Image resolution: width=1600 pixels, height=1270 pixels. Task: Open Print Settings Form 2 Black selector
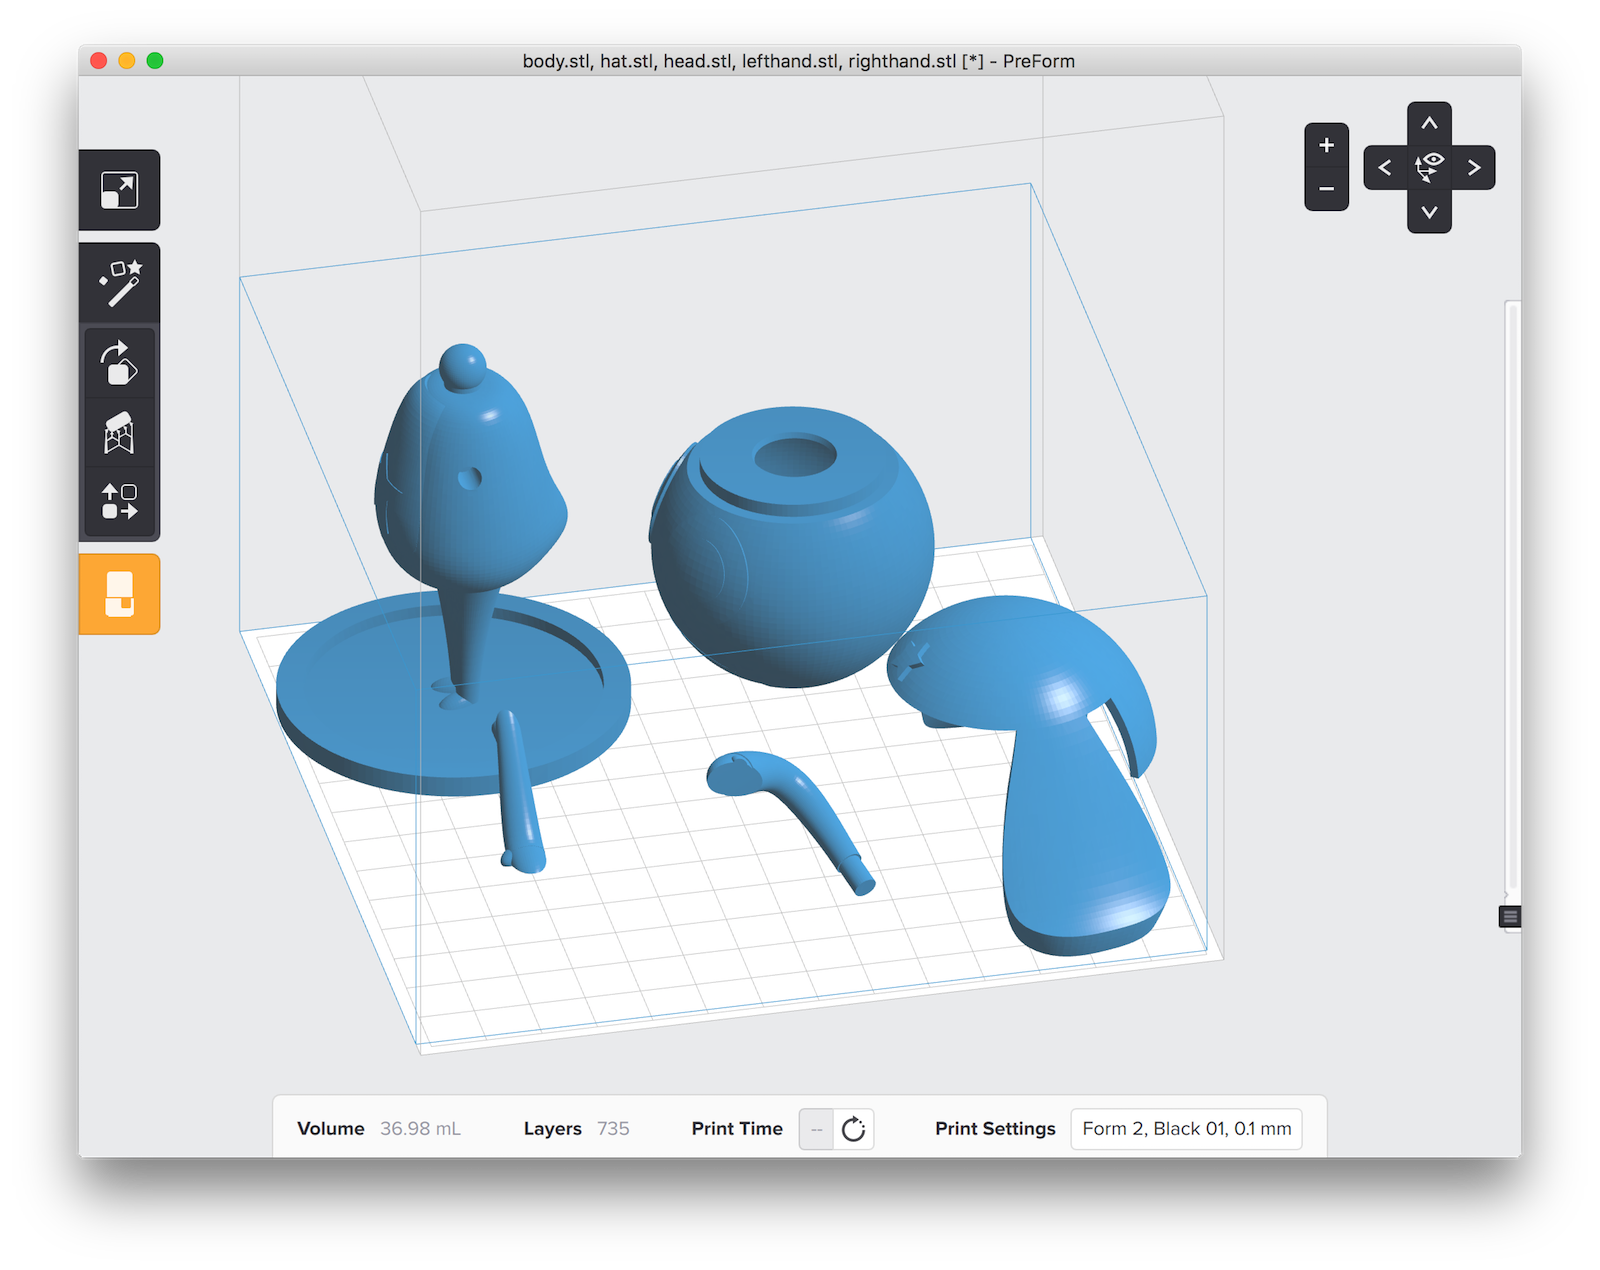pyautogui.click(x=1186, y=1129)
